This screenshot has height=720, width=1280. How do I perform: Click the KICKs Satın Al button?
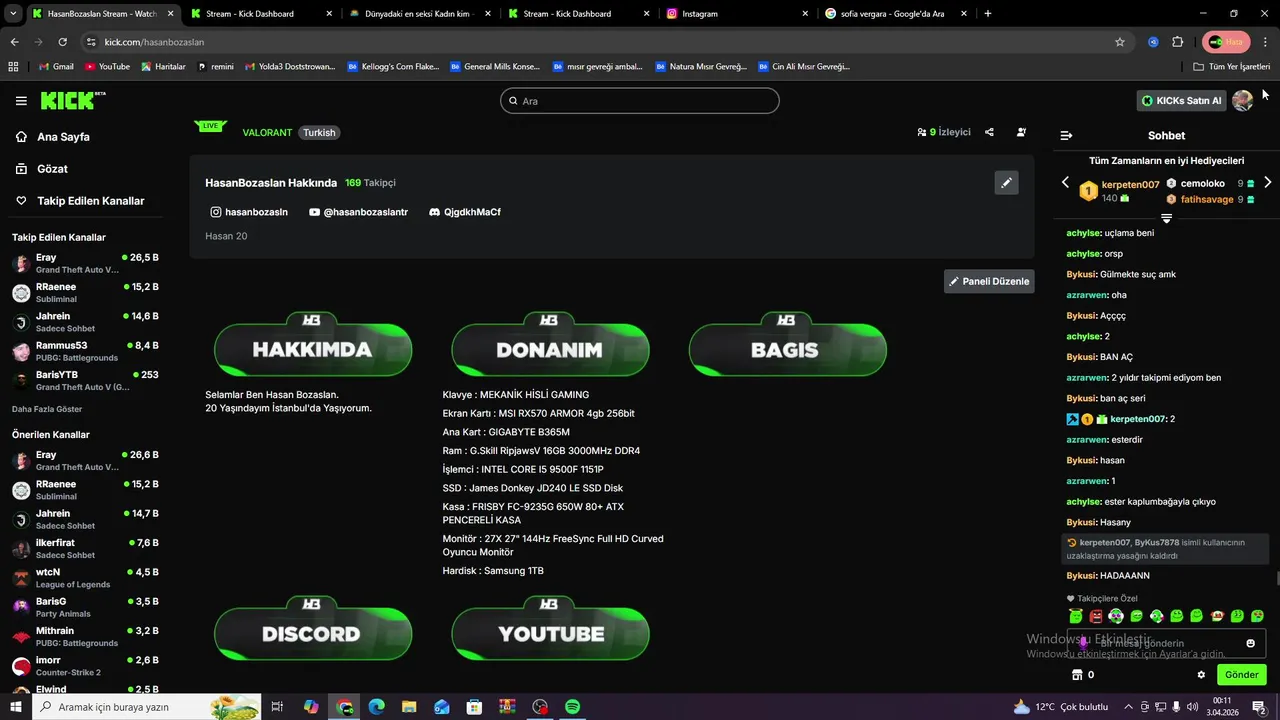tap(1182, 101)
